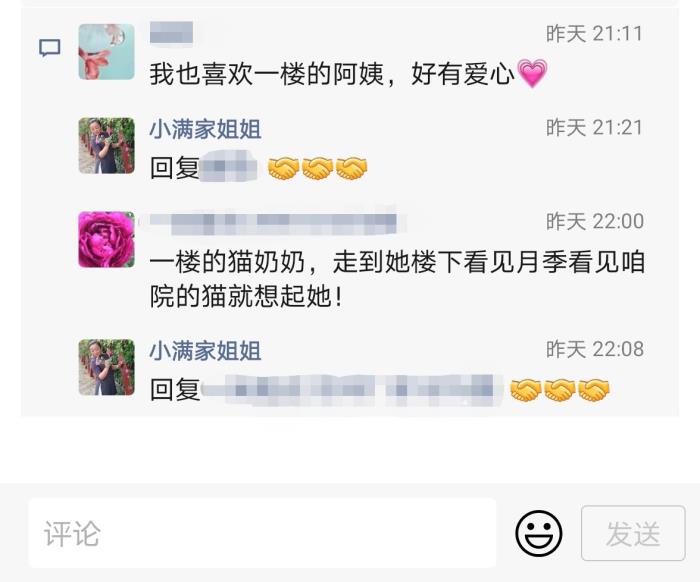Viewport: 700px width, 582px height.
Task: Tap the pink rose avatar
Action: 107,240
